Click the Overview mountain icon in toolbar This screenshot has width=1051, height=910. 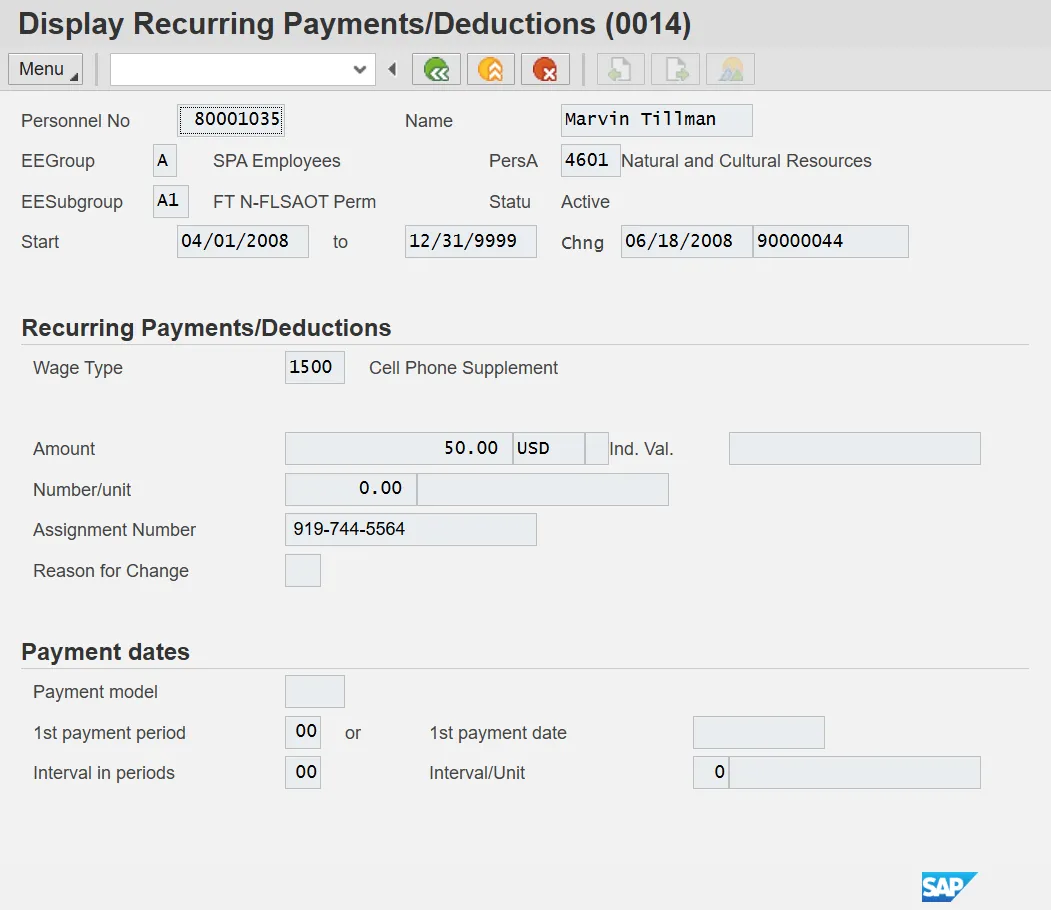(x=730, y=69)
